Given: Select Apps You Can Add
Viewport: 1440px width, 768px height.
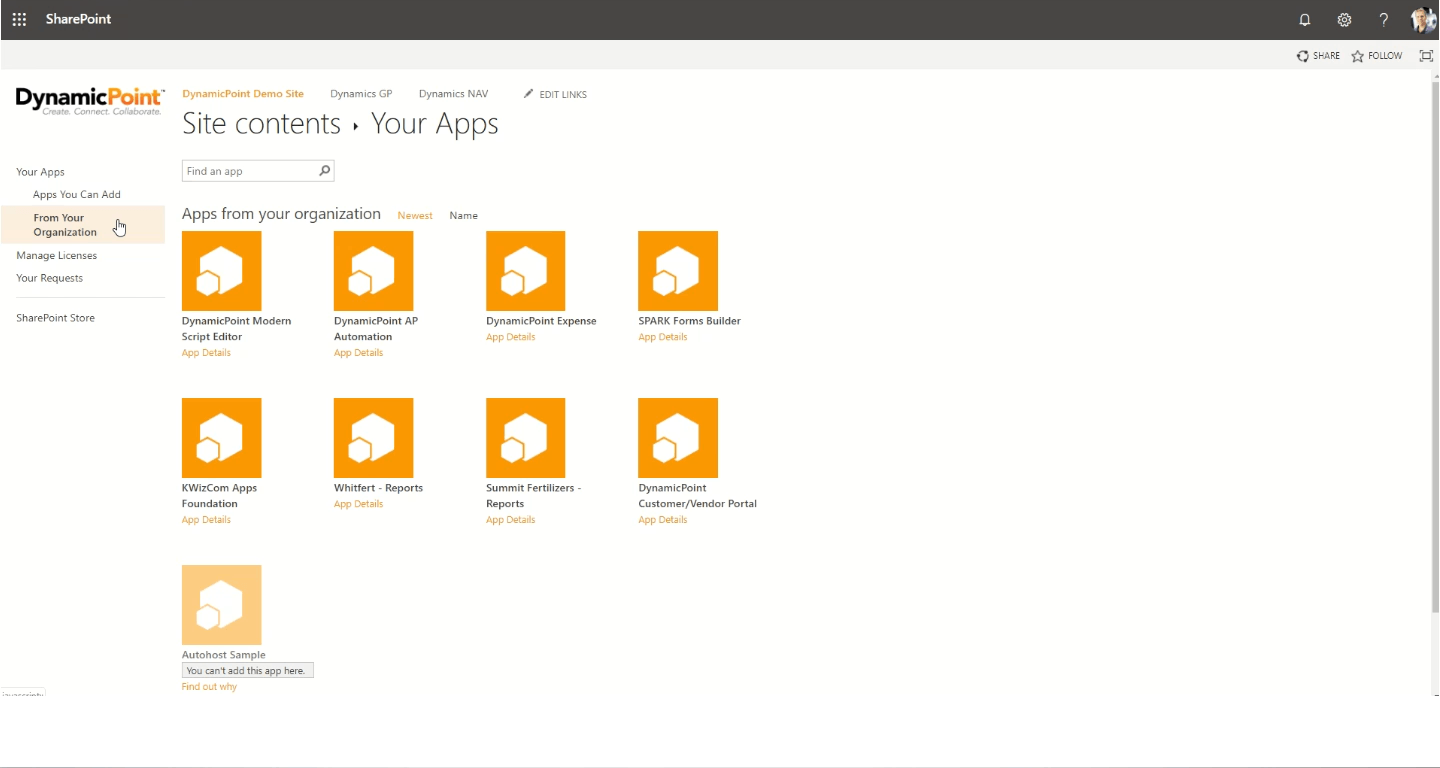Looking at the screenshot, I should click(77, 195).
